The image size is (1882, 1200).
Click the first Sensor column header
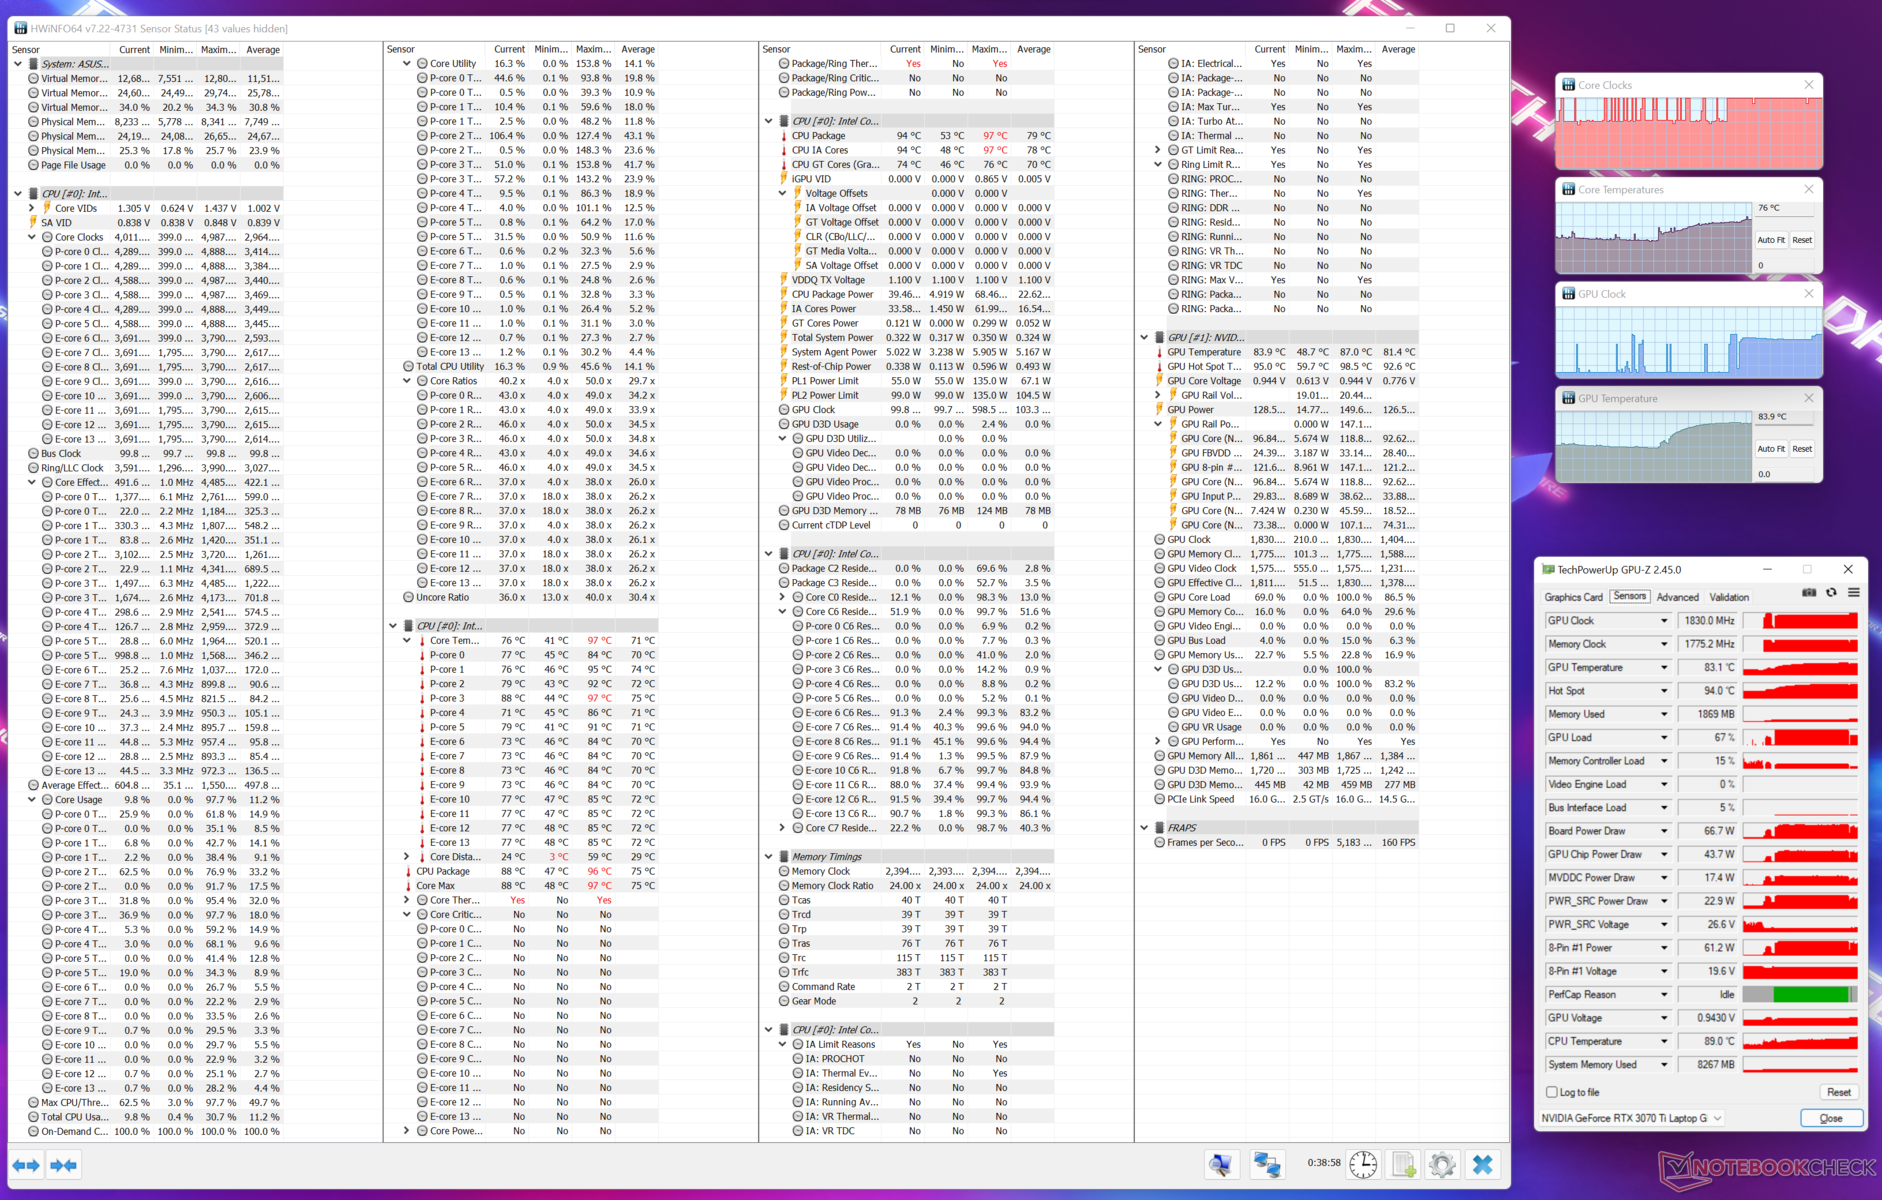pos(60,50)
